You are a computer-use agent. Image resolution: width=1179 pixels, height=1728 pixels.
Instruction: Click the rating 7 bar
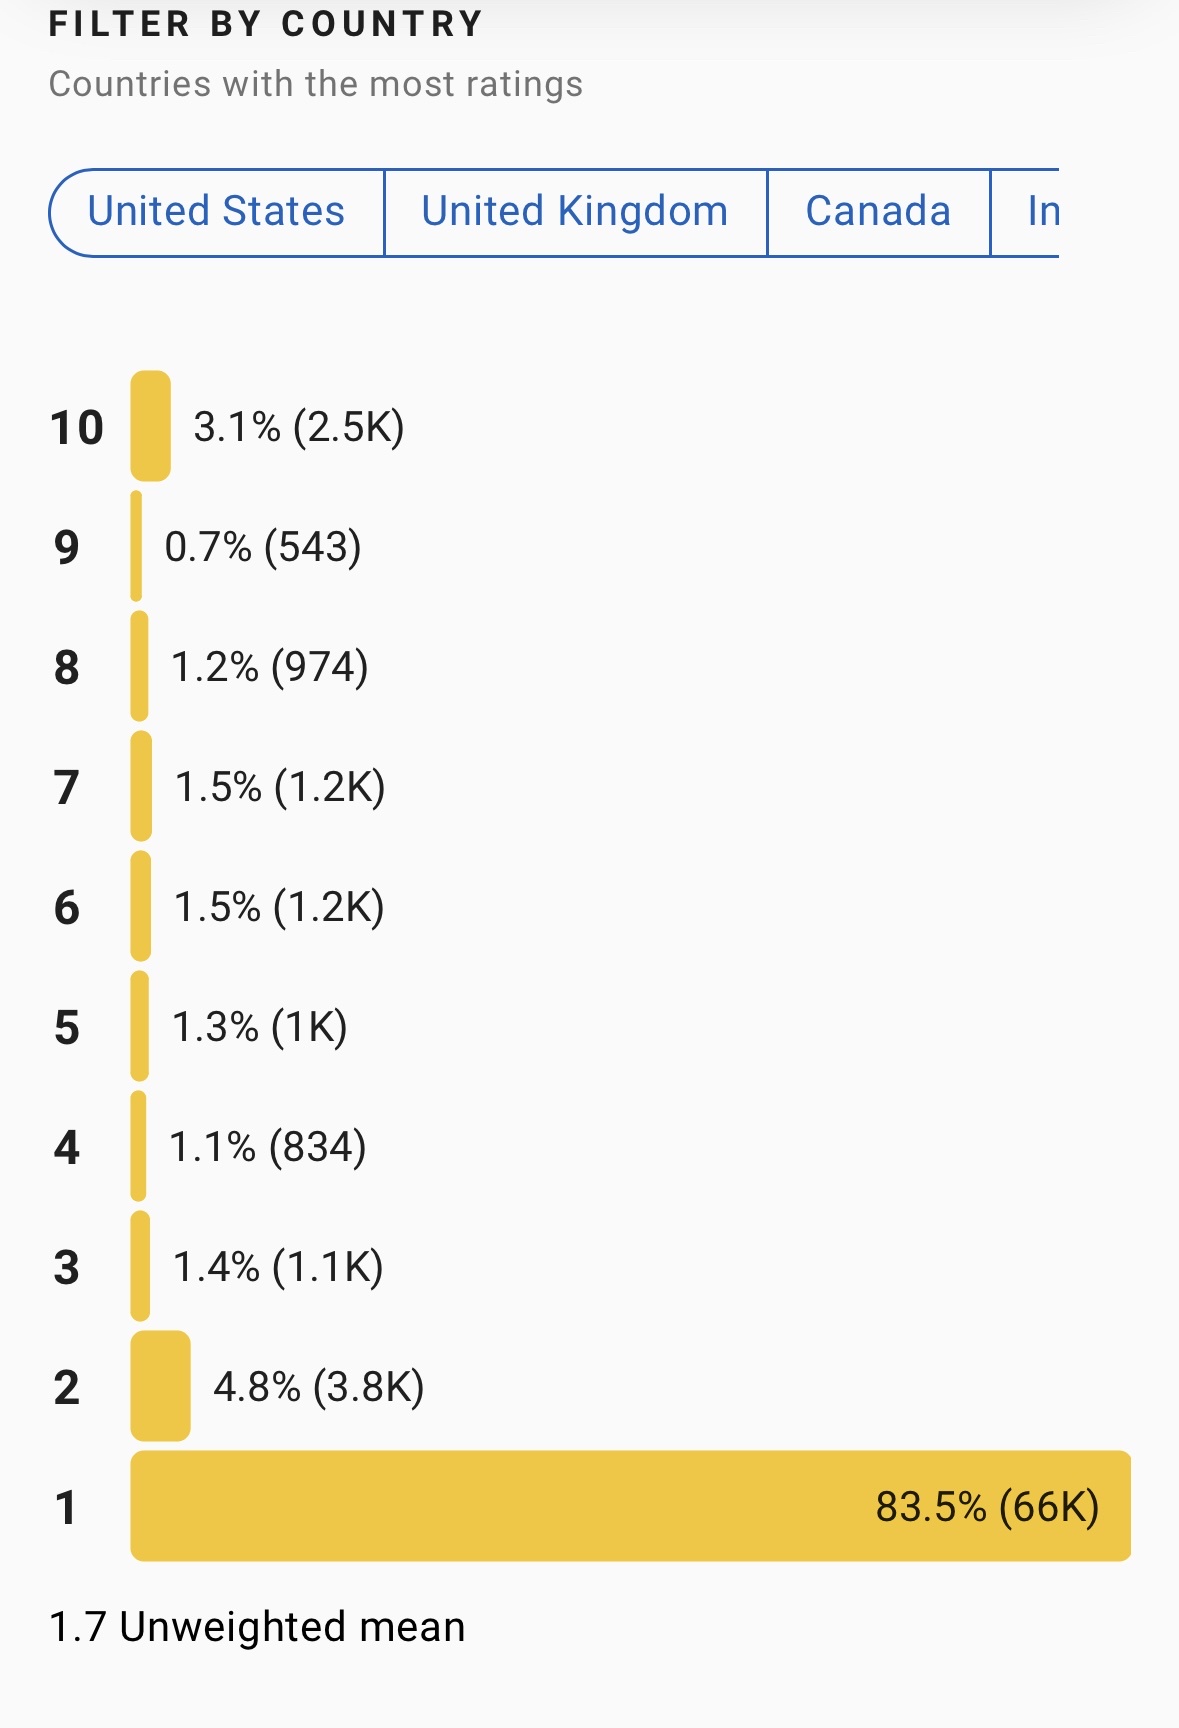141,786
